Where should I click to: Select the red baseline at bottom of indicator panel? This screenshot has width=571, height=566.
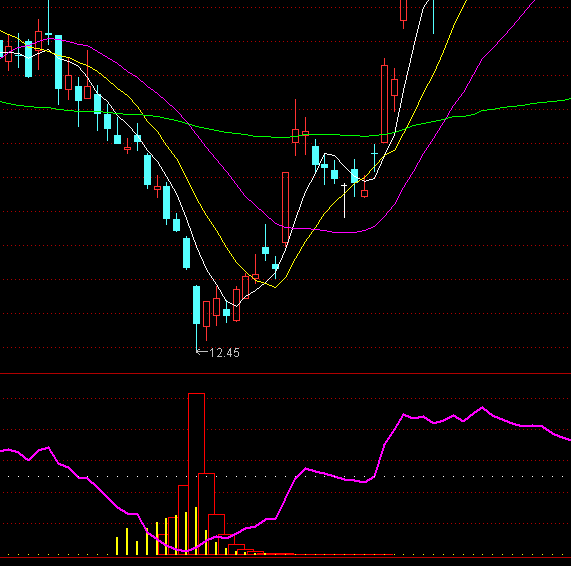[x=286, y=557]
